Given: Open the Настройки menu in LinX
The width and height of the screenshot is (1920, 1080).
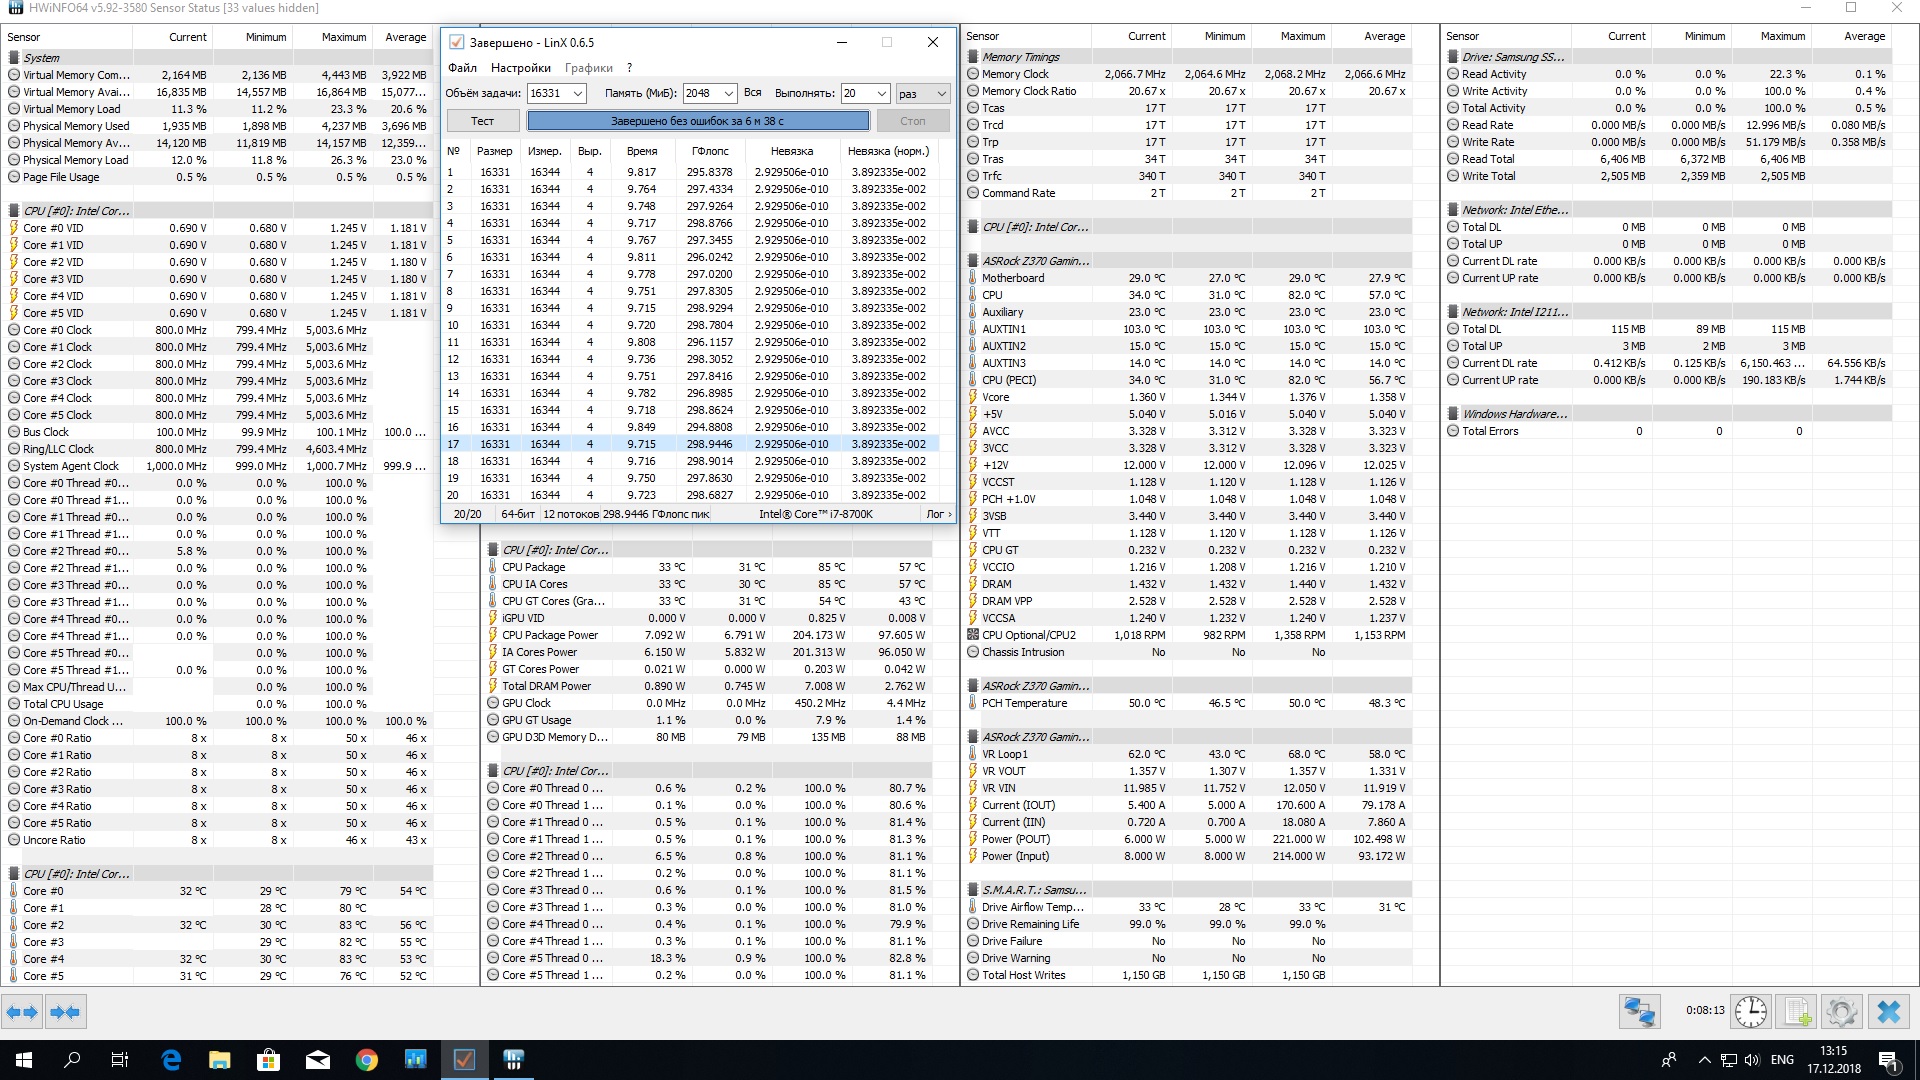Looking at the screenshot, I should 520,68.
